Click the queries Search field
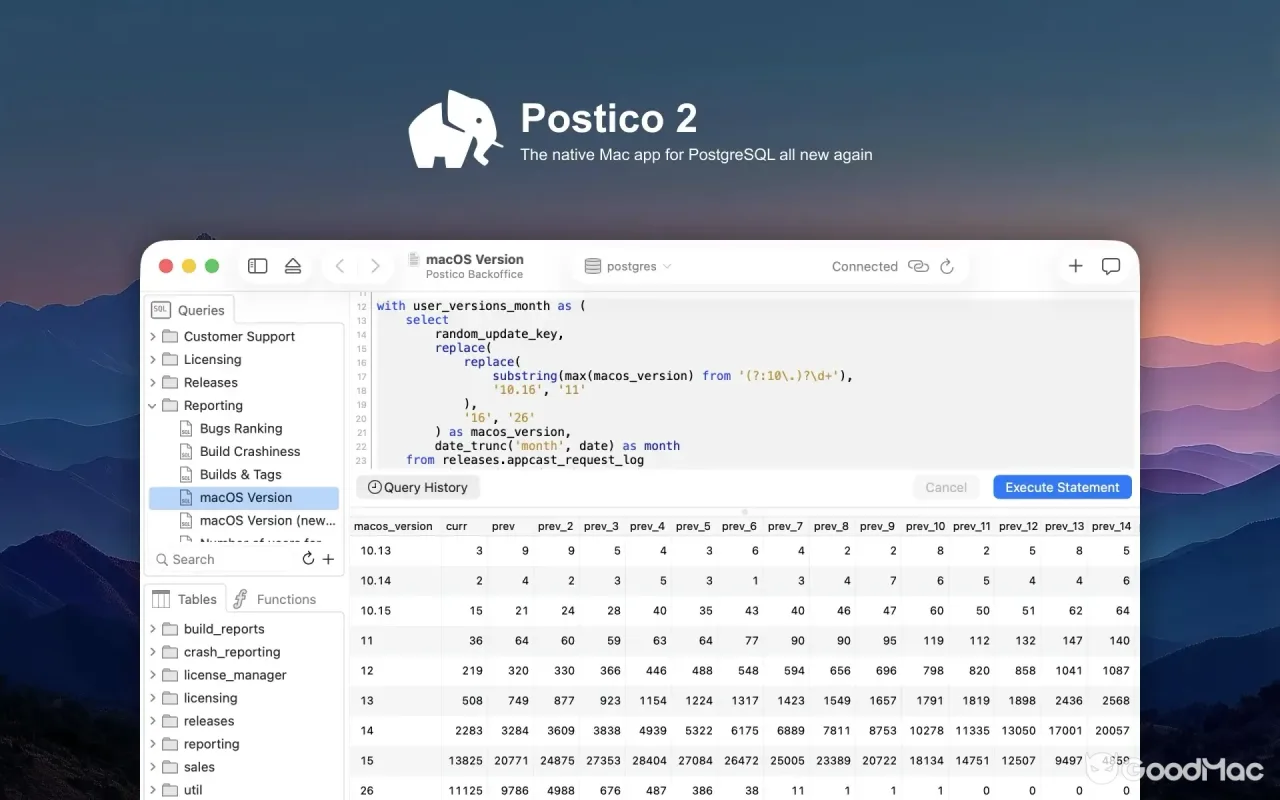 click(x=225, y=559)
